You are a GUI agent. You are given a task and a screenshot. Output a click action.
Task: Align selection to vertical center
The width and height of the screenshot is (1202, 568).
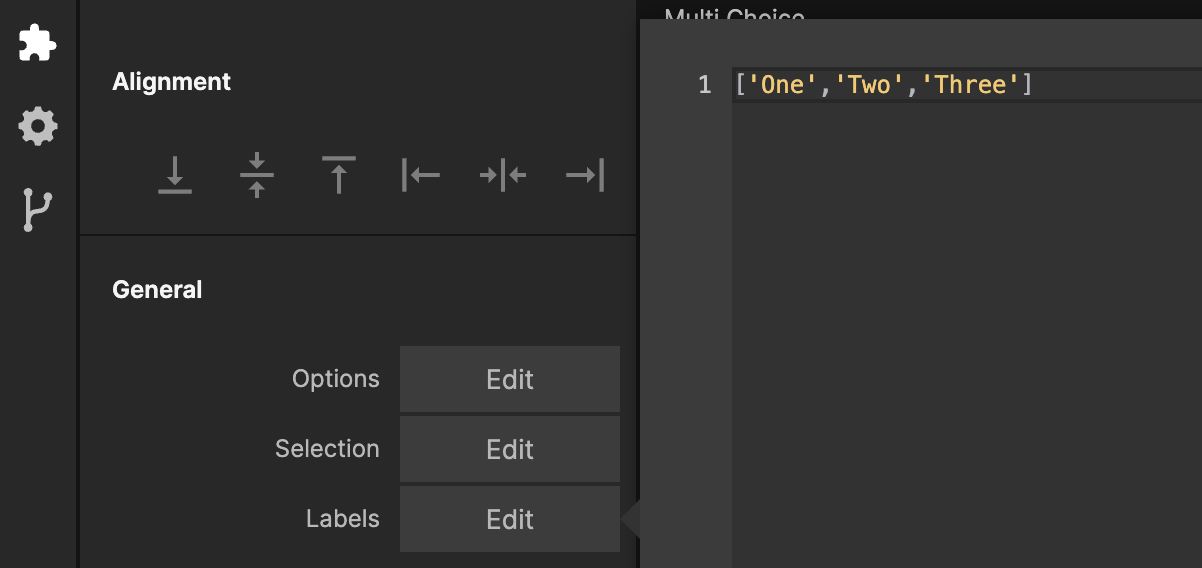257,176
